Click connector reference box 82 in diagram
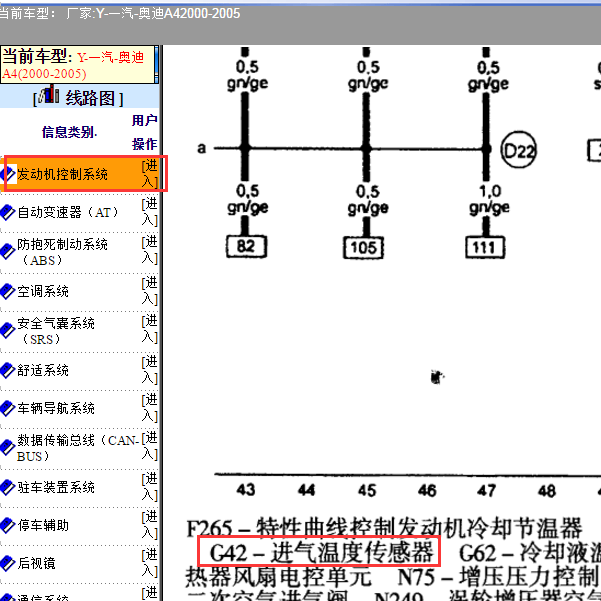 point(246,247)
